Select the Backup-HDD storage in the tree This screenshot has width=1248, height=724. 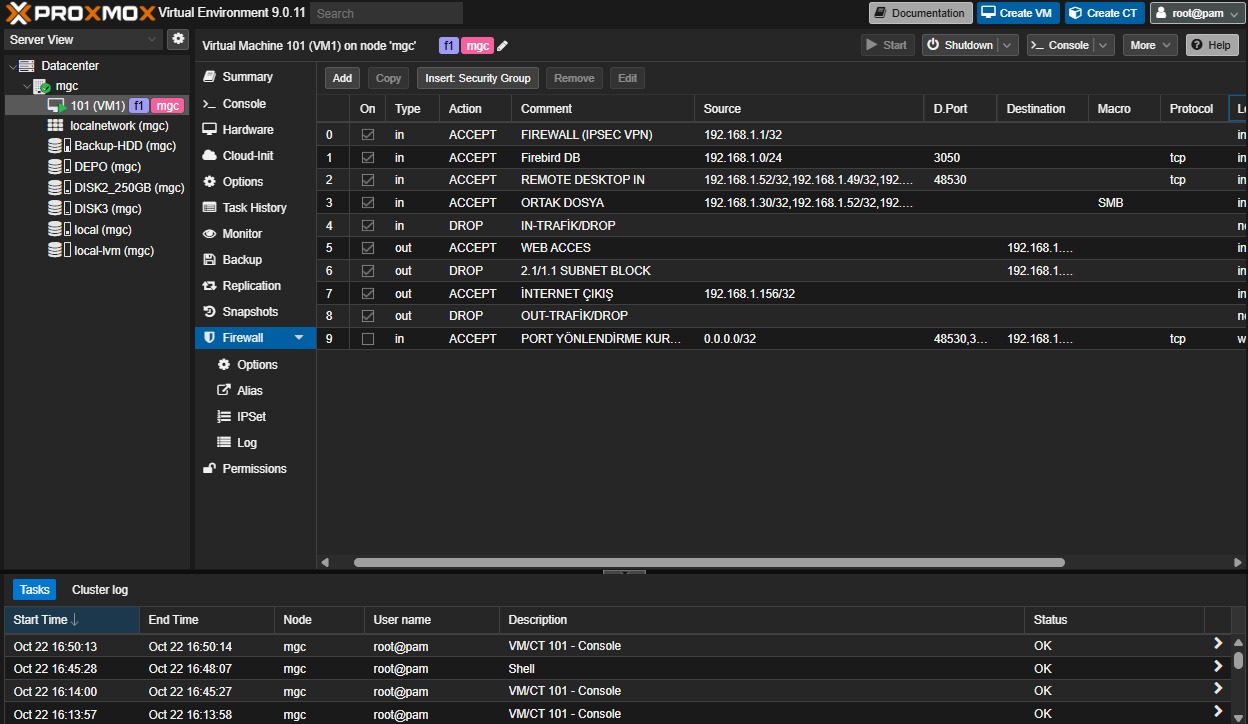124,146
